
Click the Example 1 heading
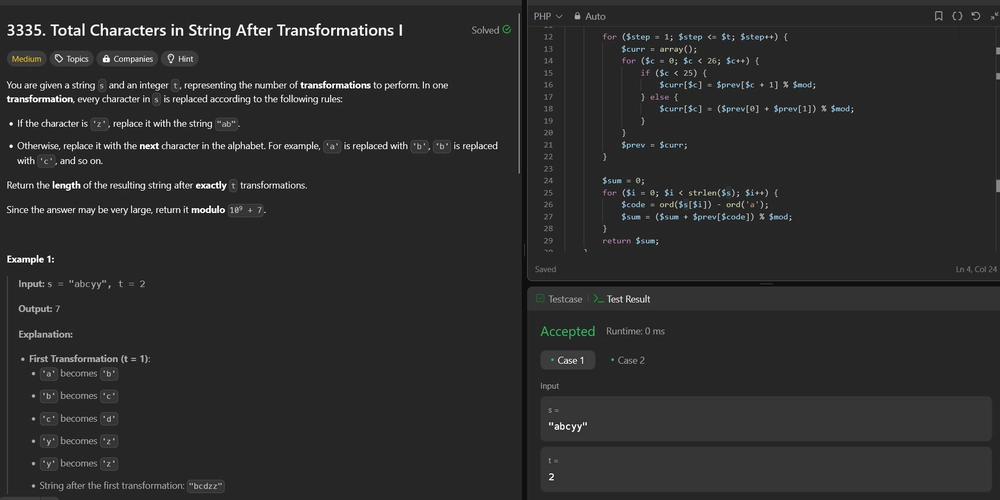31,259
